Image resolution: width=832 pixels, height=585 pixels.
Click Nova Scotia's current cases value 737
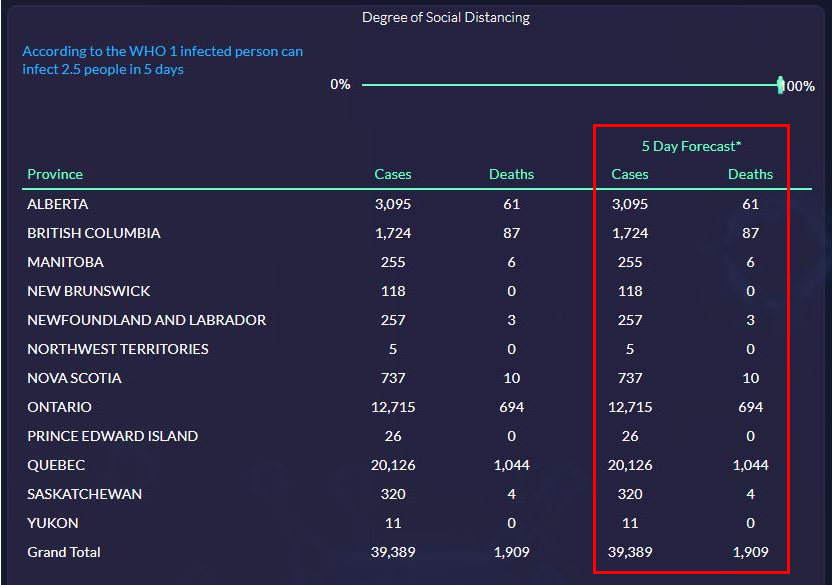[x=393, y=378]
